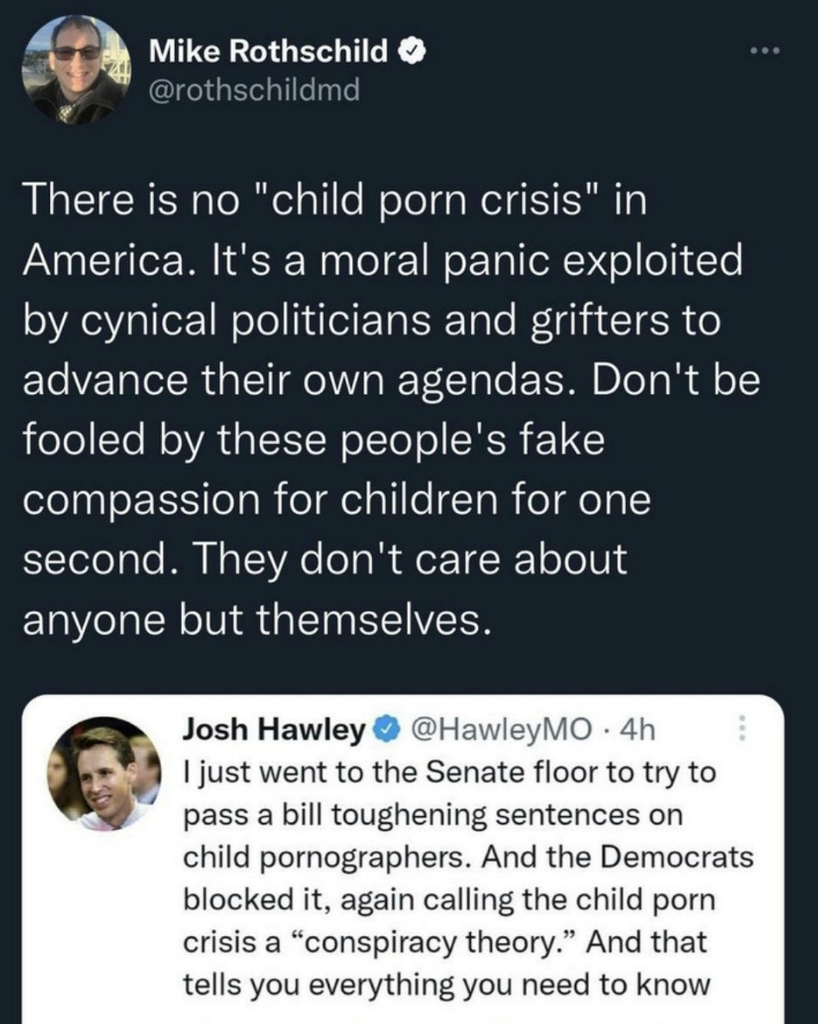
Task: Open Mike Rothschild's profile picture
Action: [77, 70]
